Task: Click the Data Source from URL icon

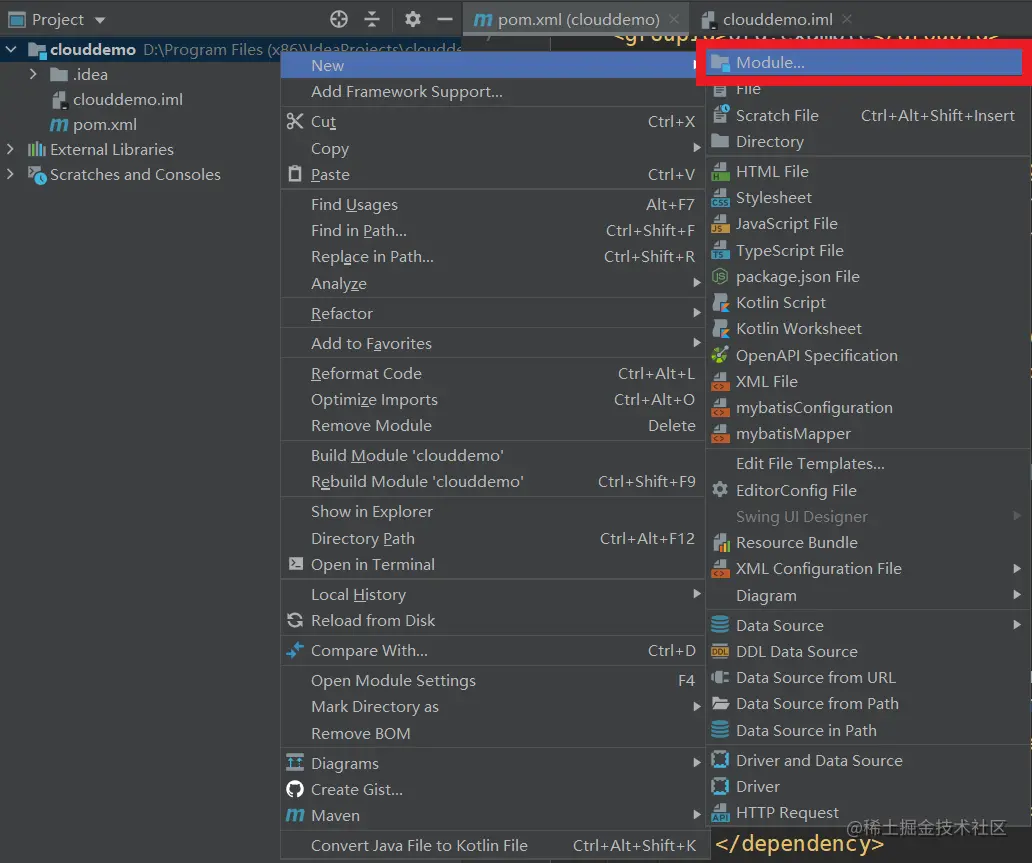Action: click(721, 677)
